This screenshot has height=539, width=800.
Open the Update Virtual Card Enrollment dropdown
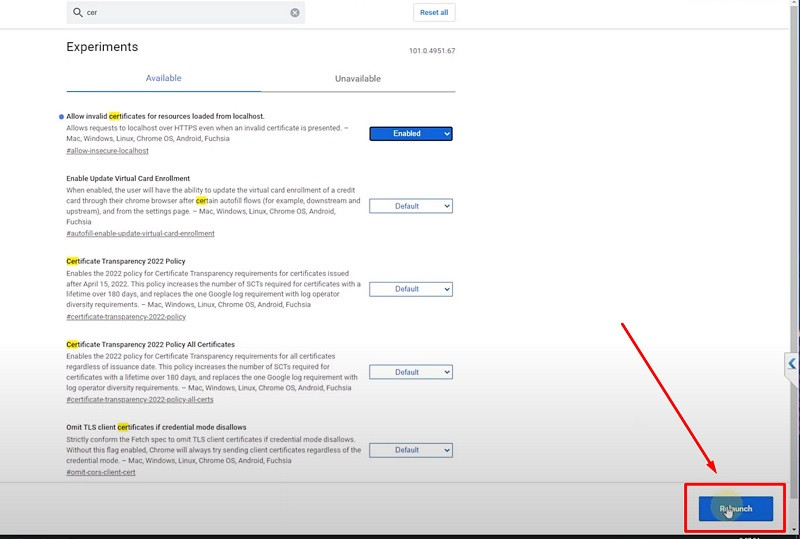[x=410, y=206]
